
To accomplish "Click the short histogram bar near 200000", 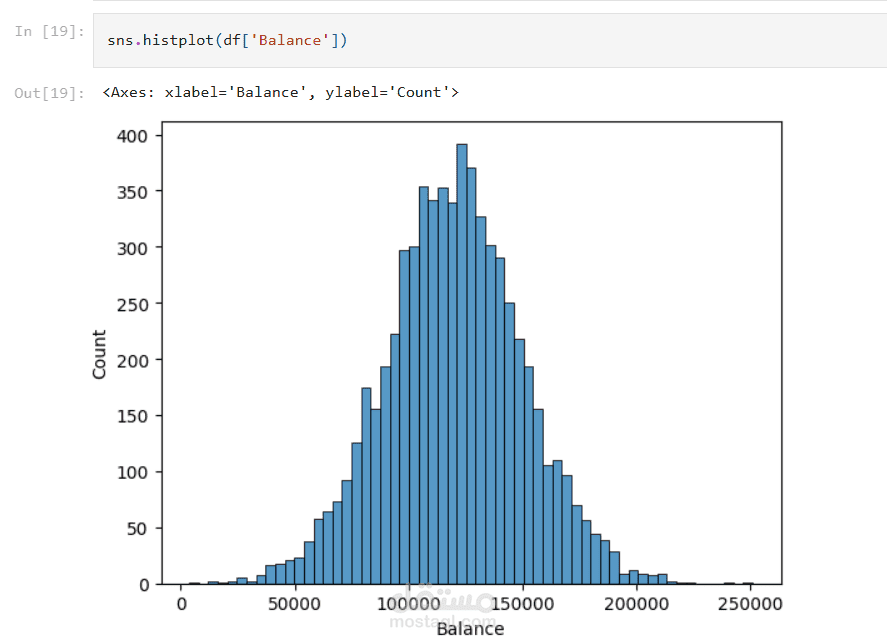I will (634, 577).
